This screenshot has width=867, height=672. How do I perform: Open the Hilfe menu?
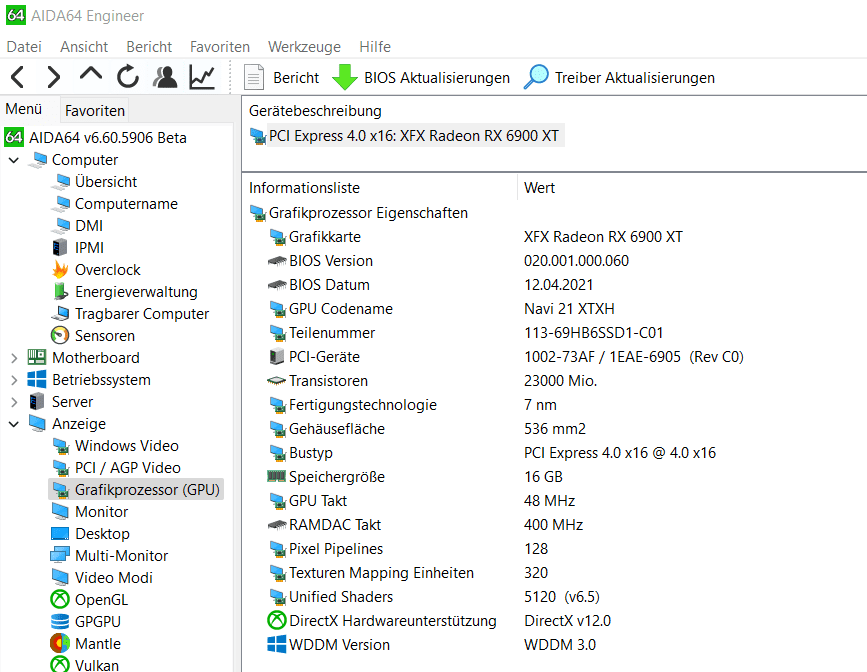pyautogui.click(x=375, y=47)
